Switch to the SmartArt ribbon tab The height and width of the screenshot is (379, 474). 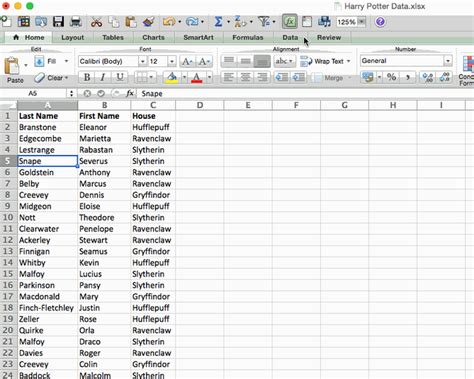tap(198, 37)
